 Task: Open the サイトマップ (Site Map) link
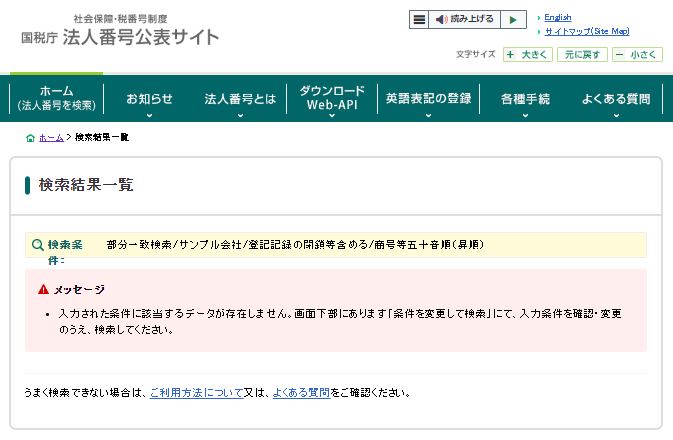click(587, 31)
